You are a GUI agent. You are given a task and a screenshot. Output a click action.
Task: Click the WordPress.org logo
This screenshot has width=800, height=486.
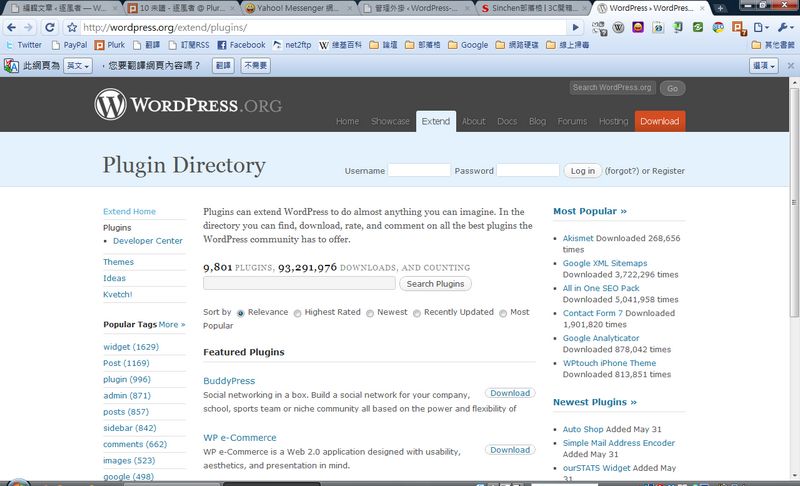point(188,105)
